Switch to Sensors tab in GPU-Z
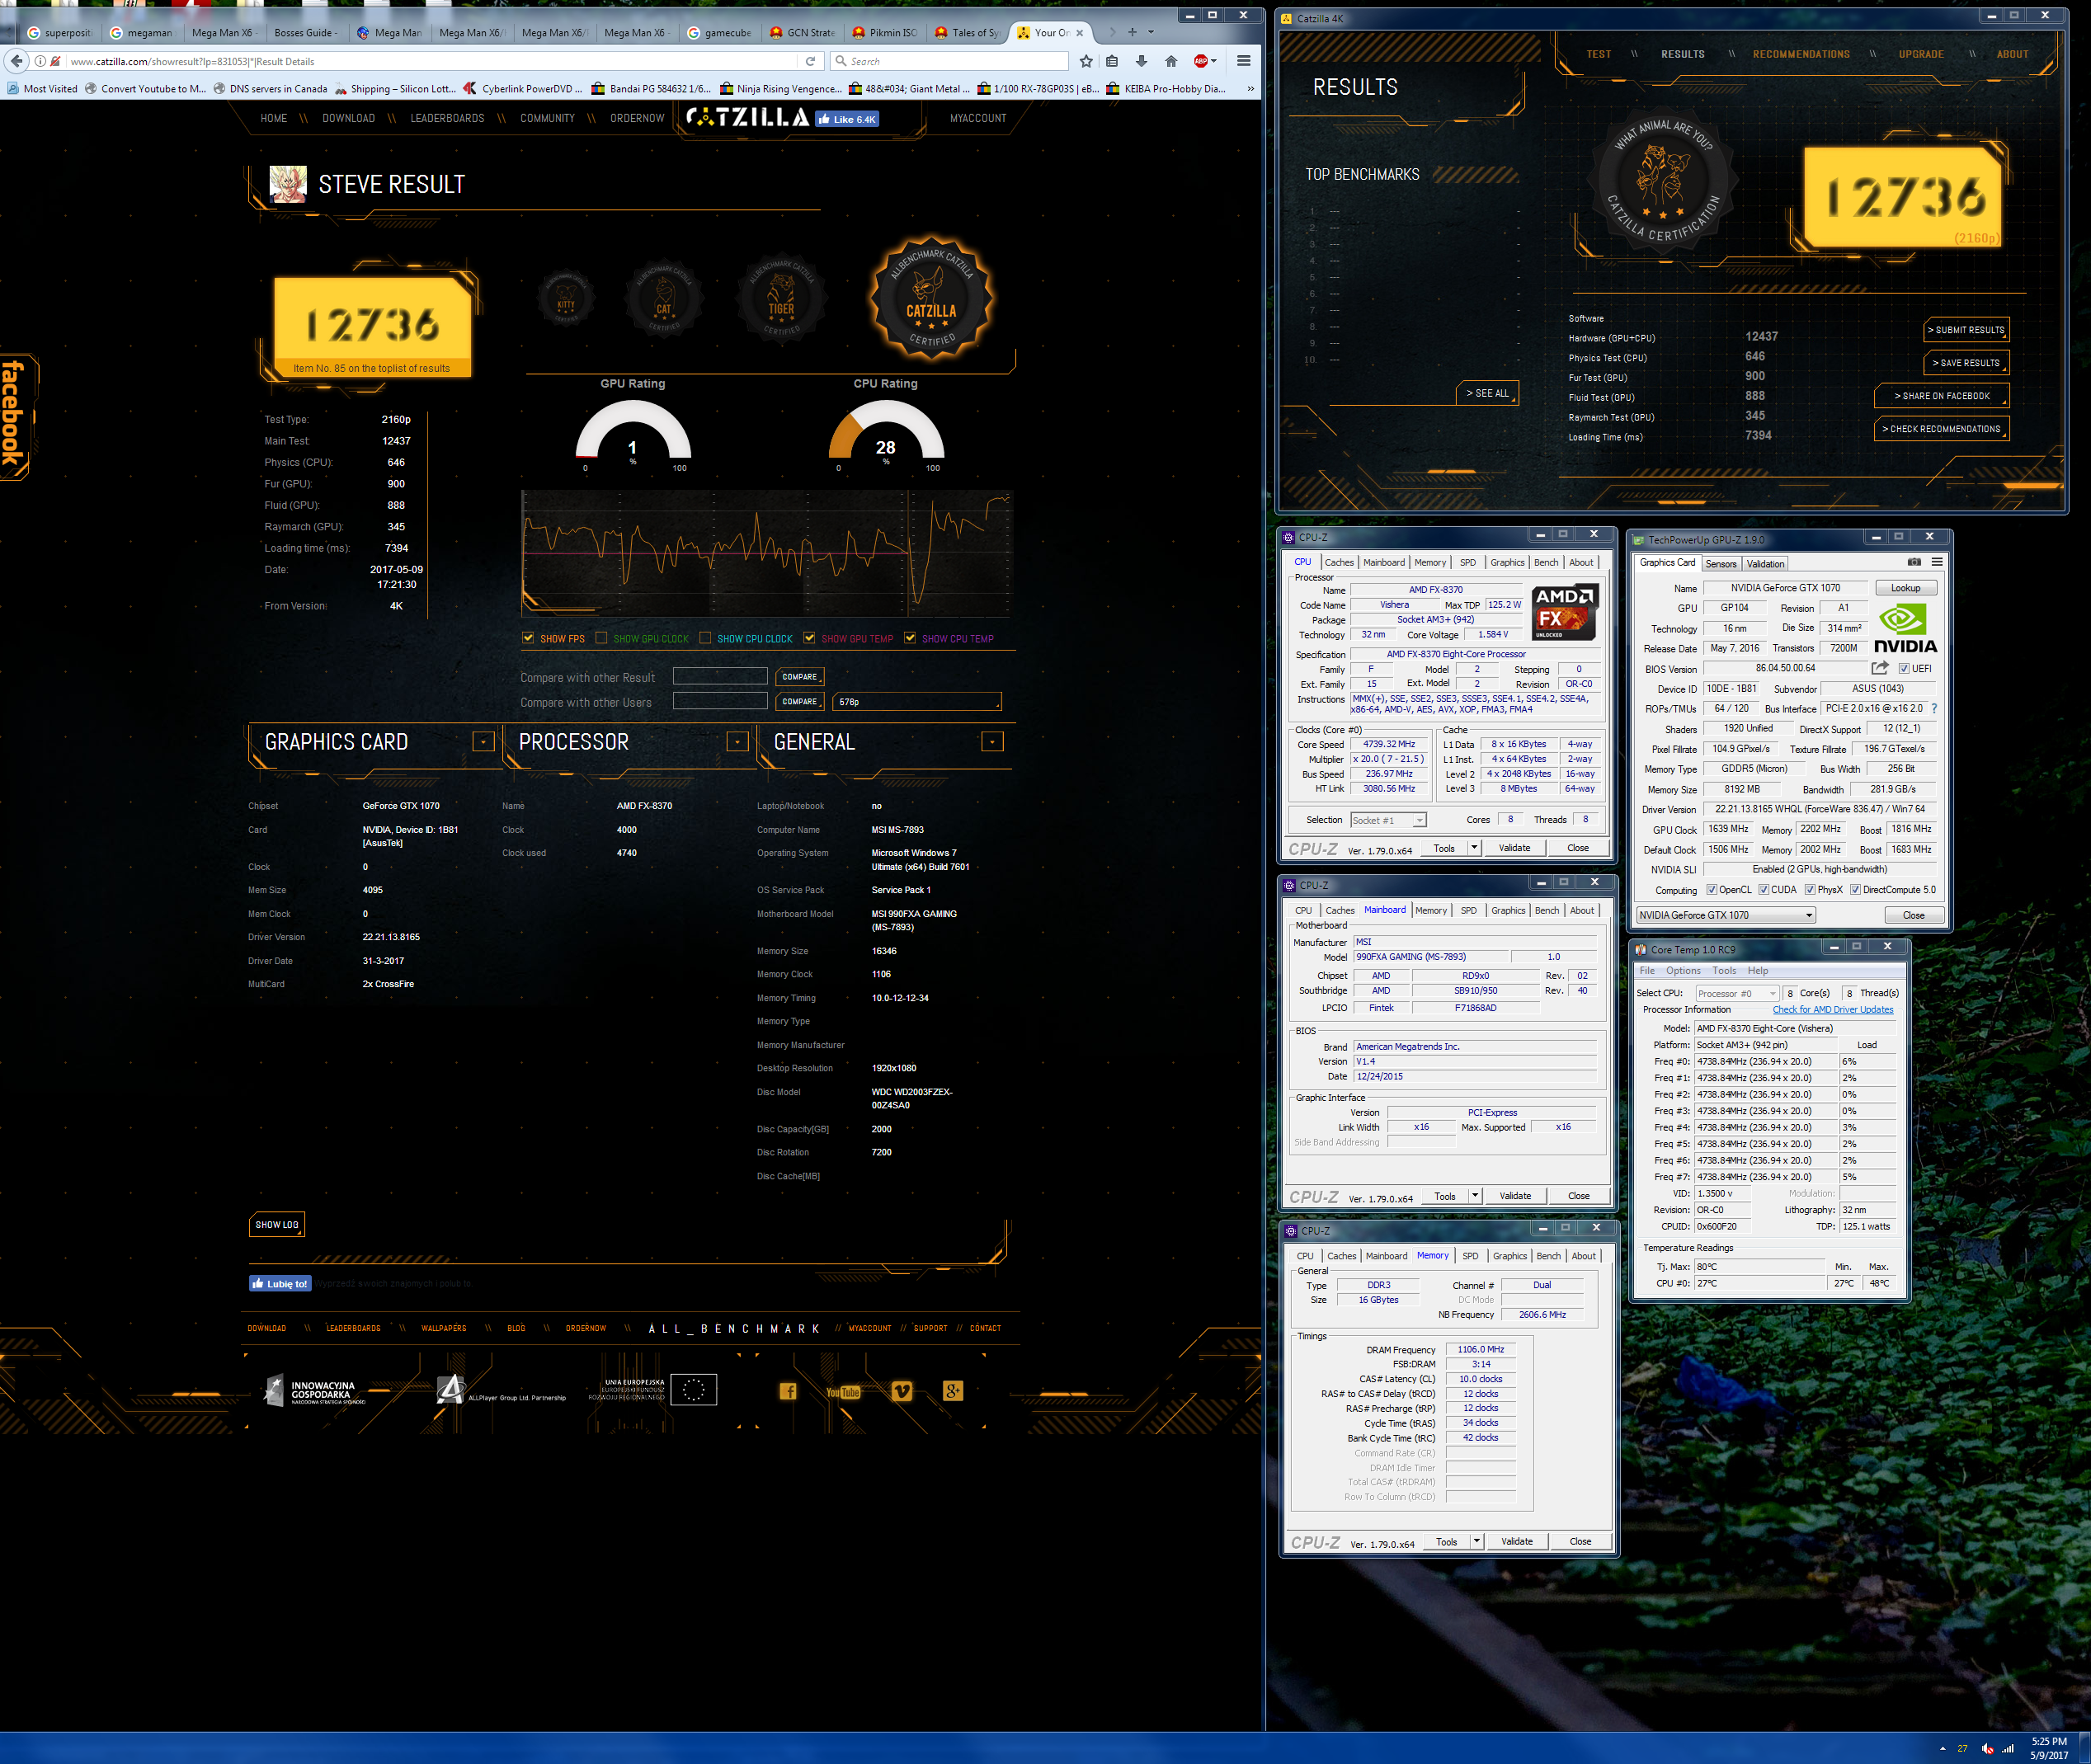2091x1764 pixels. [1721, 564]
